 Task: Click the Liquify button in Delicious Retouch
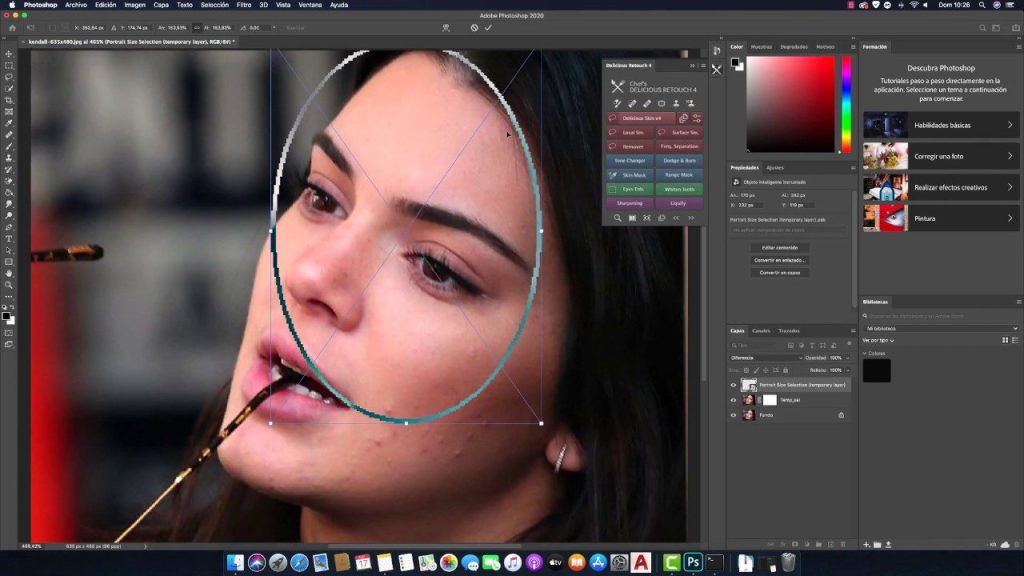[x=678, y=203]
